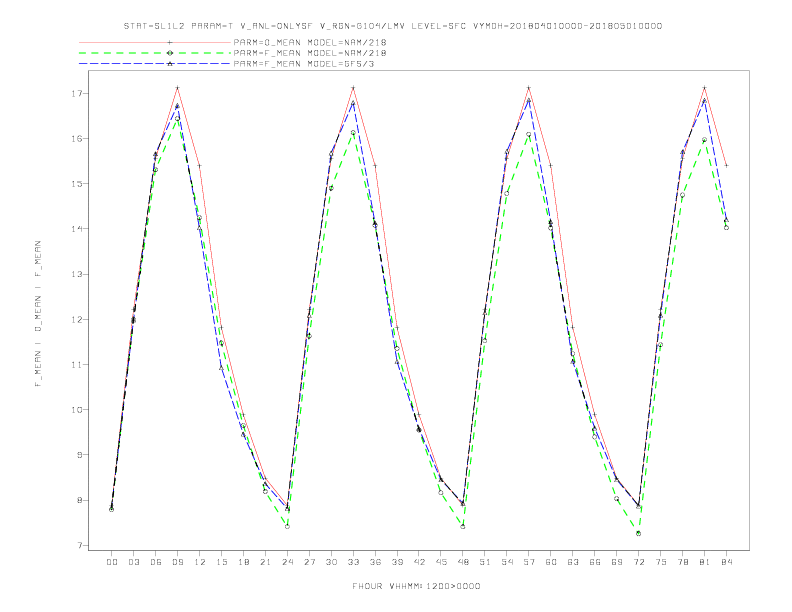The image size is (792, 612).
Task: Click y-axis tick value 16
Action: click(76, 138)
